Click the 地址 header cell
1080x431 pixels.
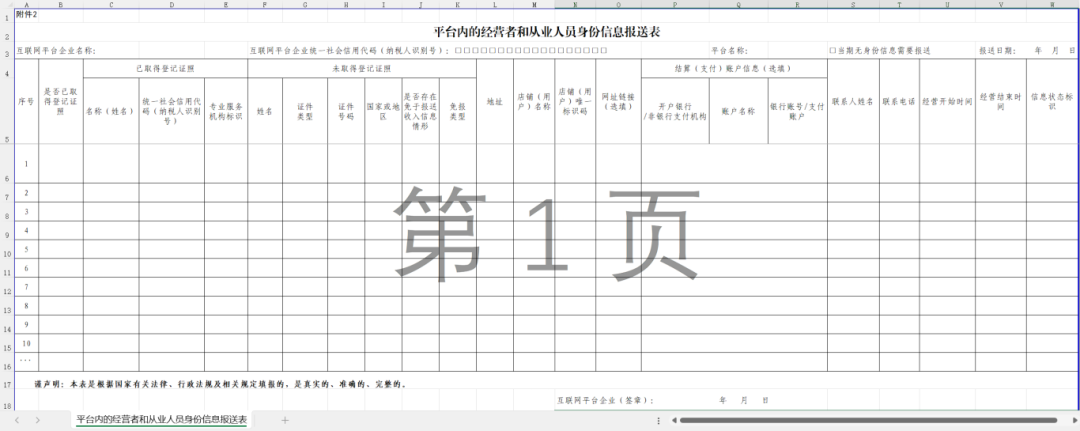(495, 101)
